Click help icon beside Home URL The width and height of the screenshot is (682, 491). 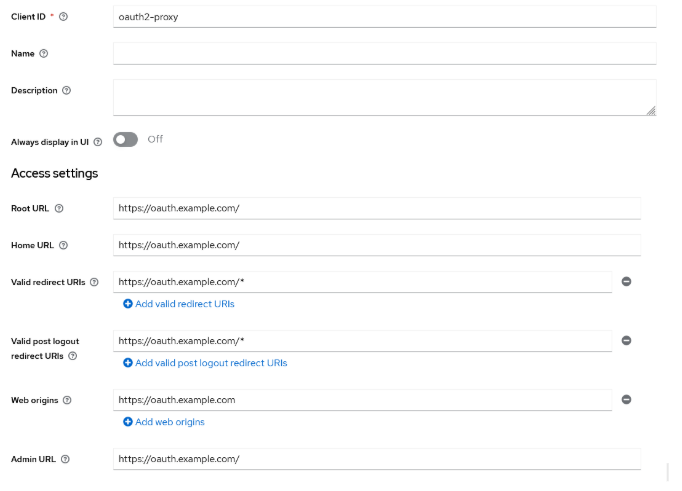point(63,245)
